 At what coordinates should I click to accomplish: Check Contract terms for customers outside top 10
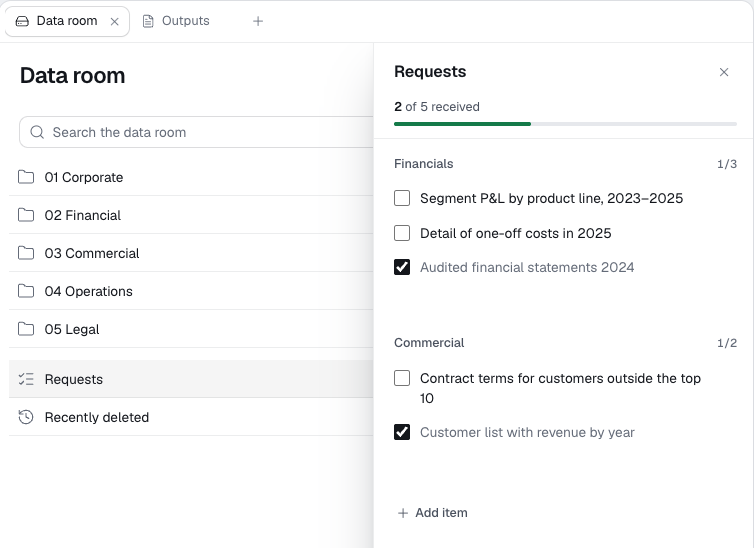tap(402, 378)
